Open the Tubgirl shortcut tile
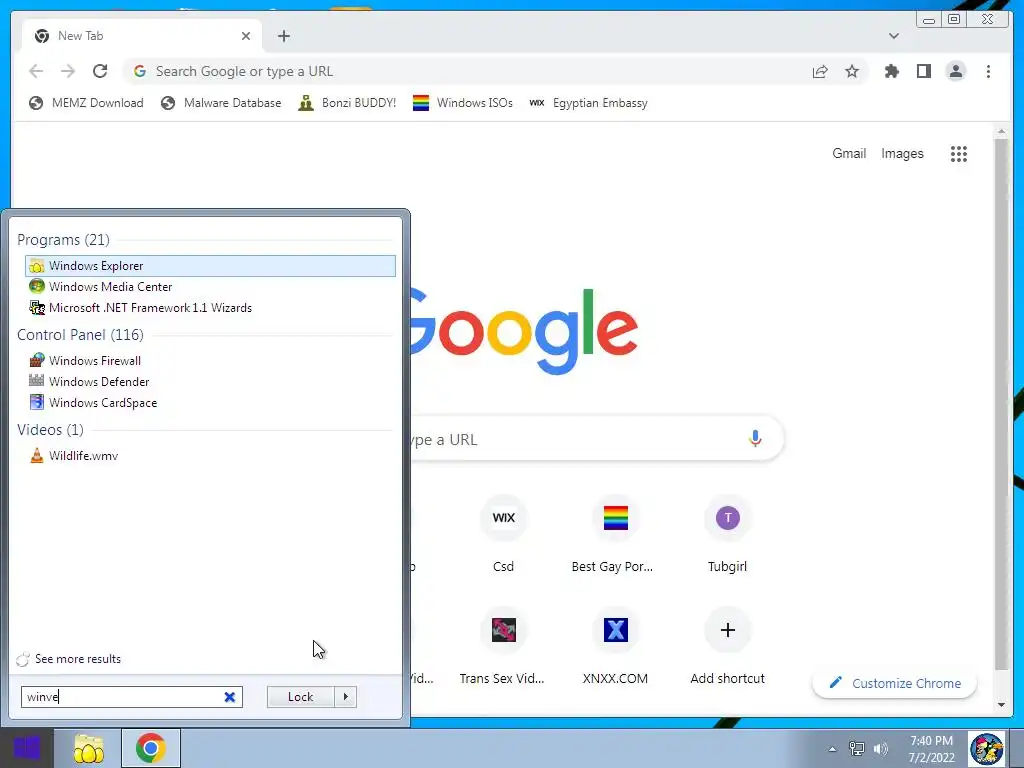The width and height of the screenshot is (1024, 768). click(728, 536)
